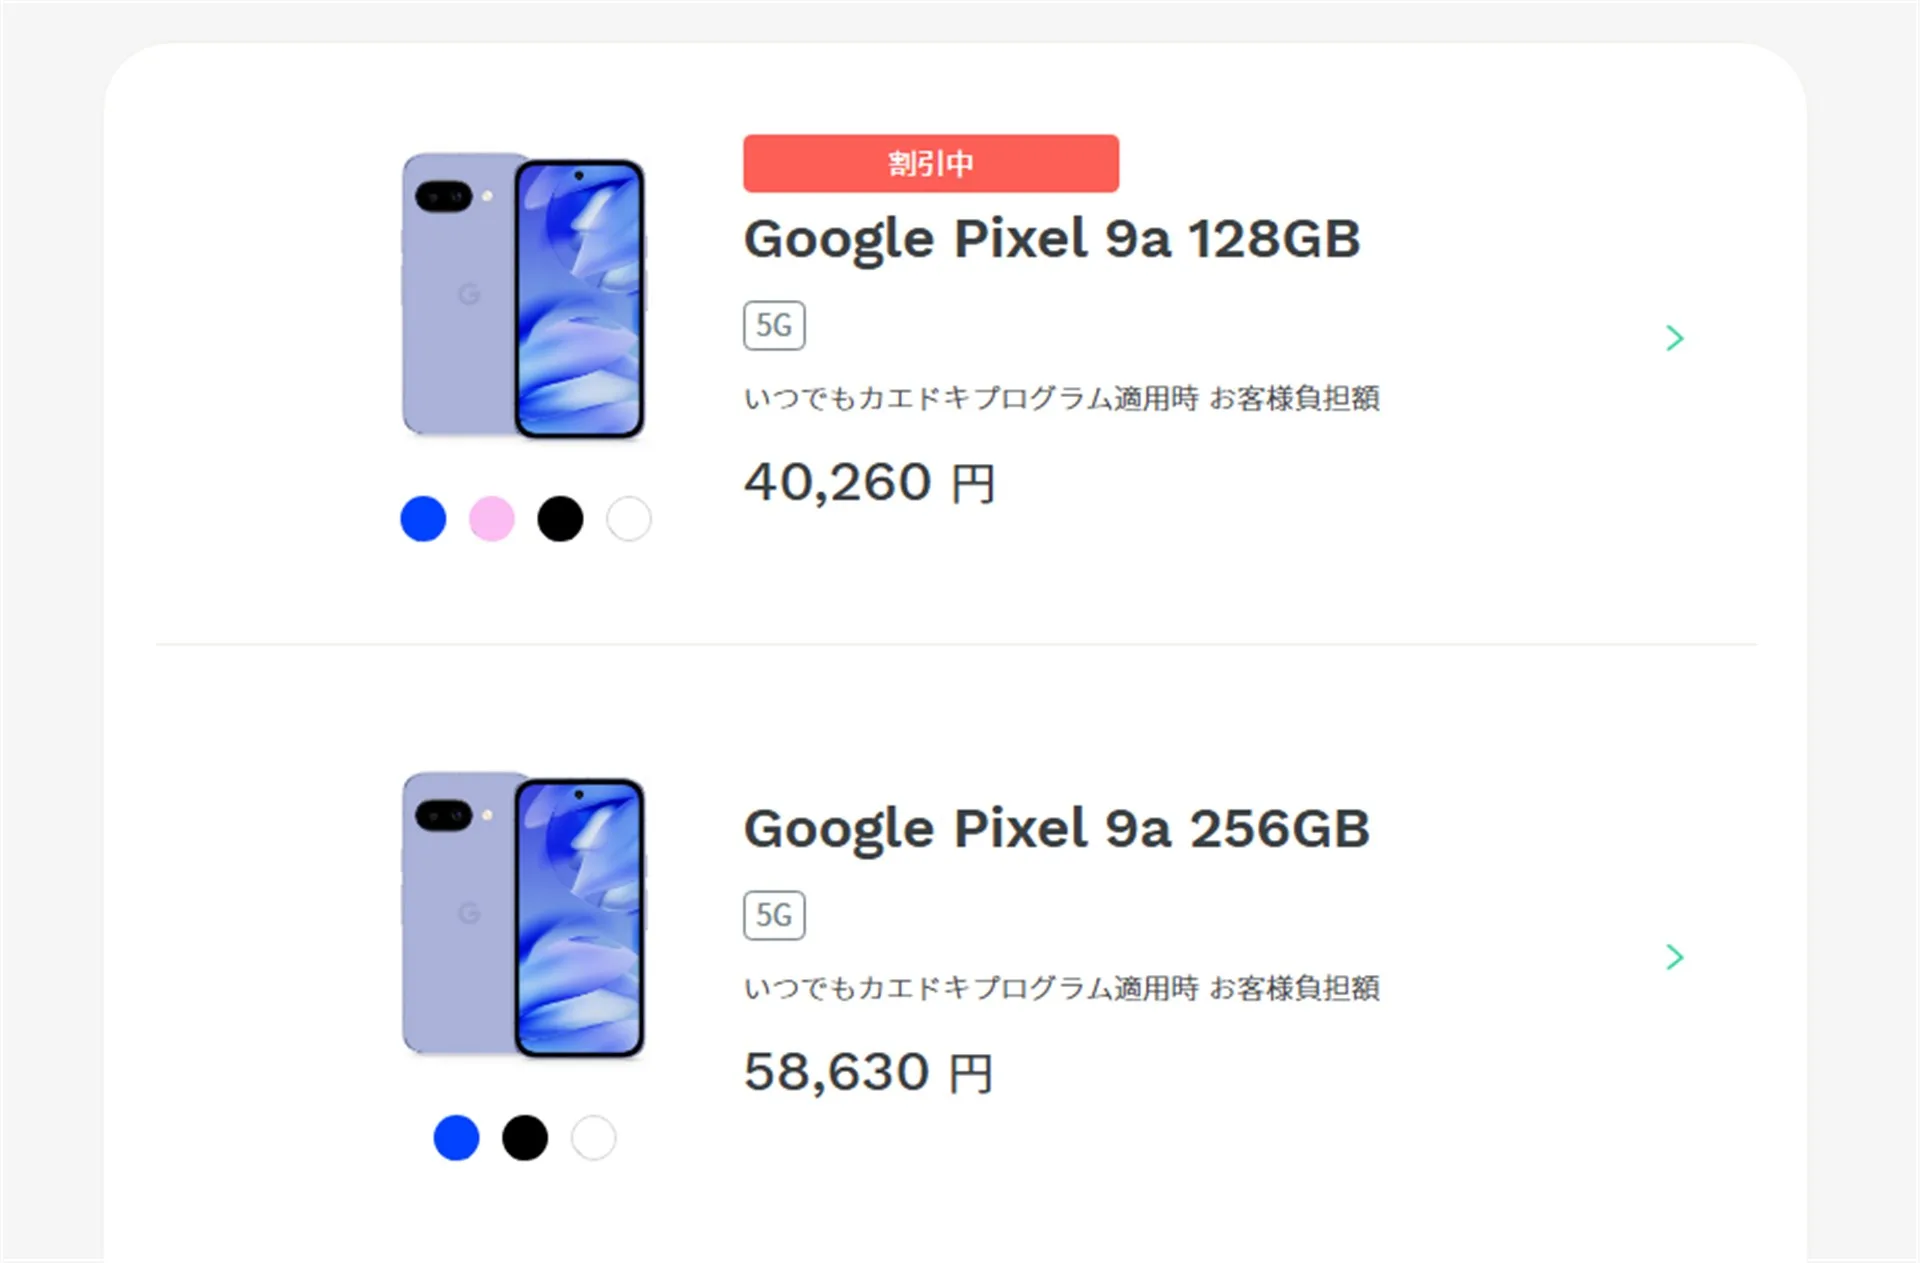Click カエドキプログラム text under 128GB model
This screenshot has width=1920, height=1263.
985,398
